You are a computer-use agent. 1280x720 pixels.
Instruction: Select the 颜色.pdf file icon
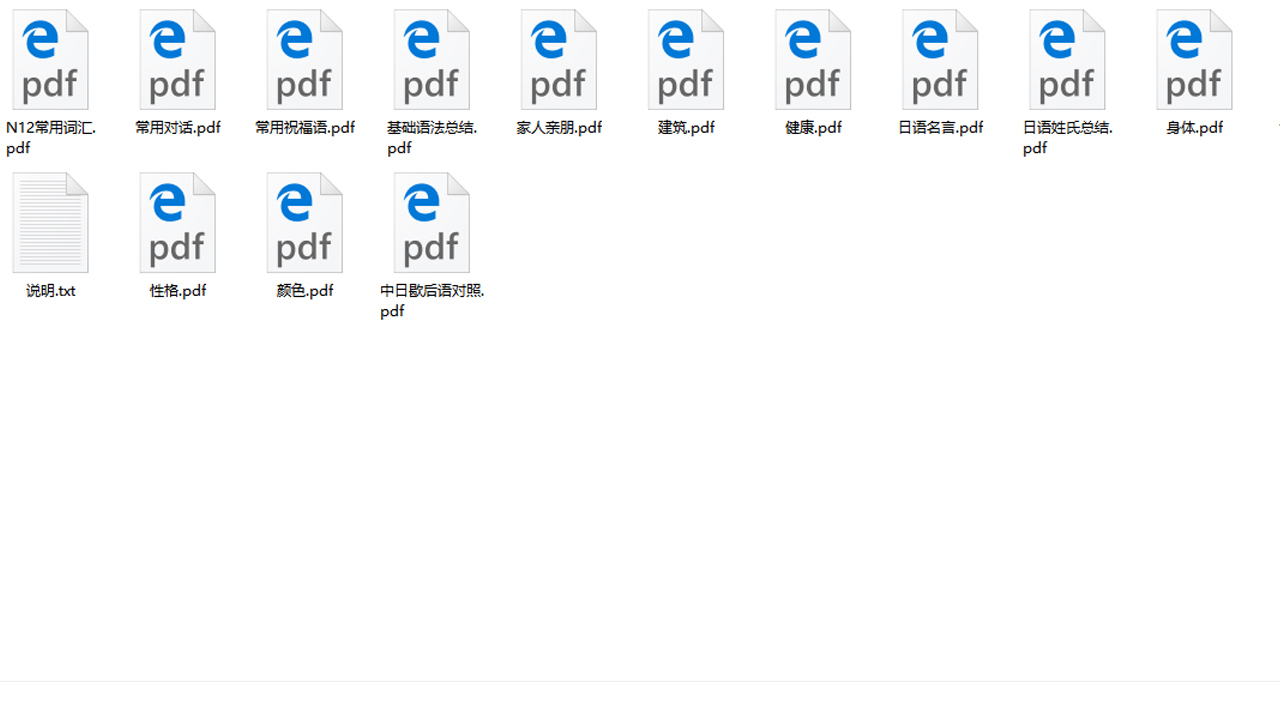coord(305,221)
